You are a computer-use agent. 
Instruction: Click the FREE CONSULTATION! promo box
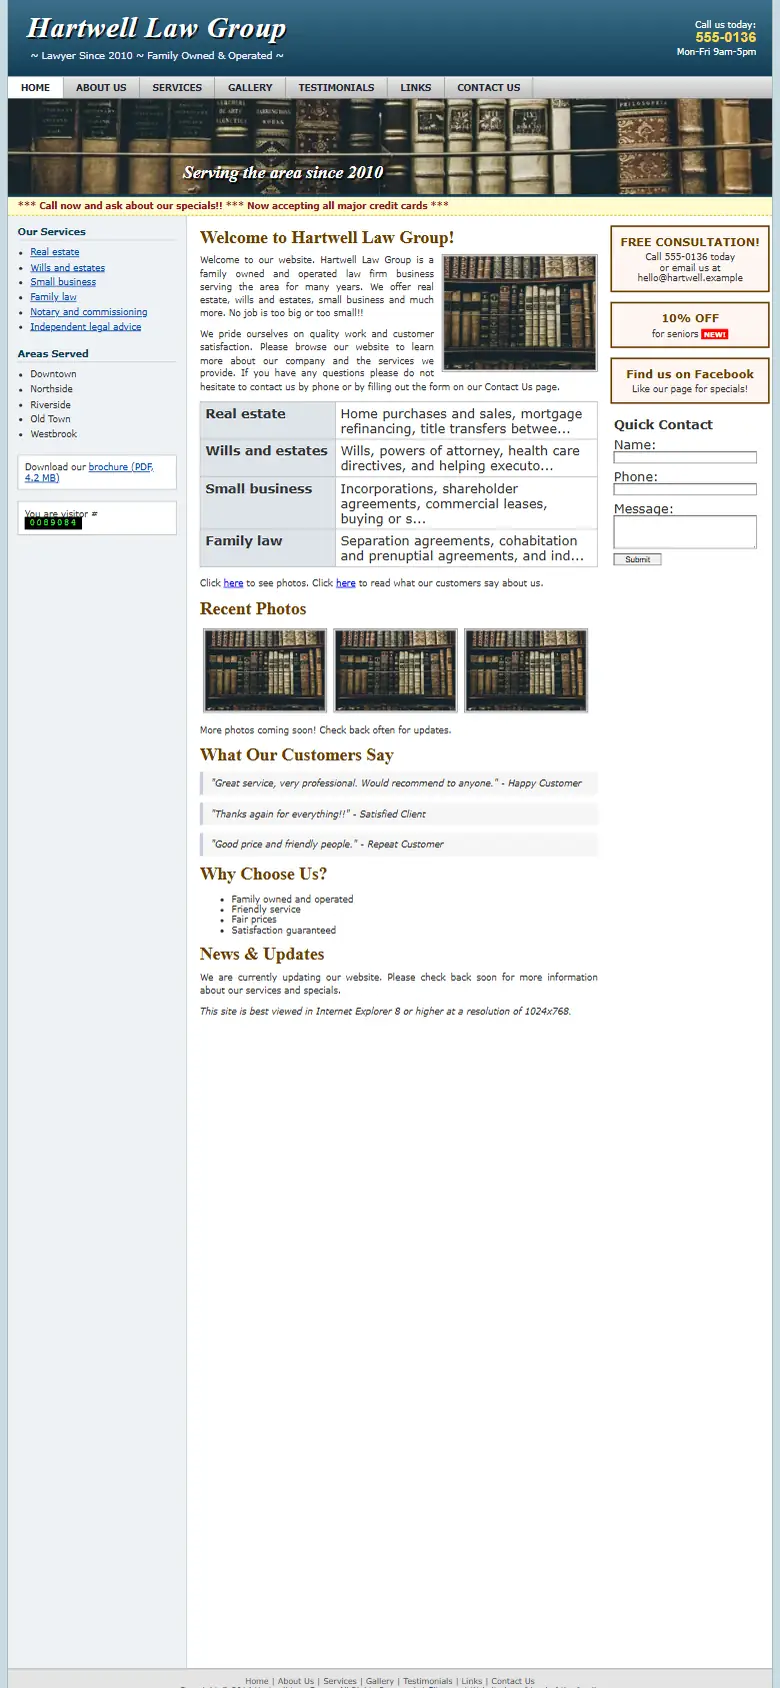click(690, 259)
